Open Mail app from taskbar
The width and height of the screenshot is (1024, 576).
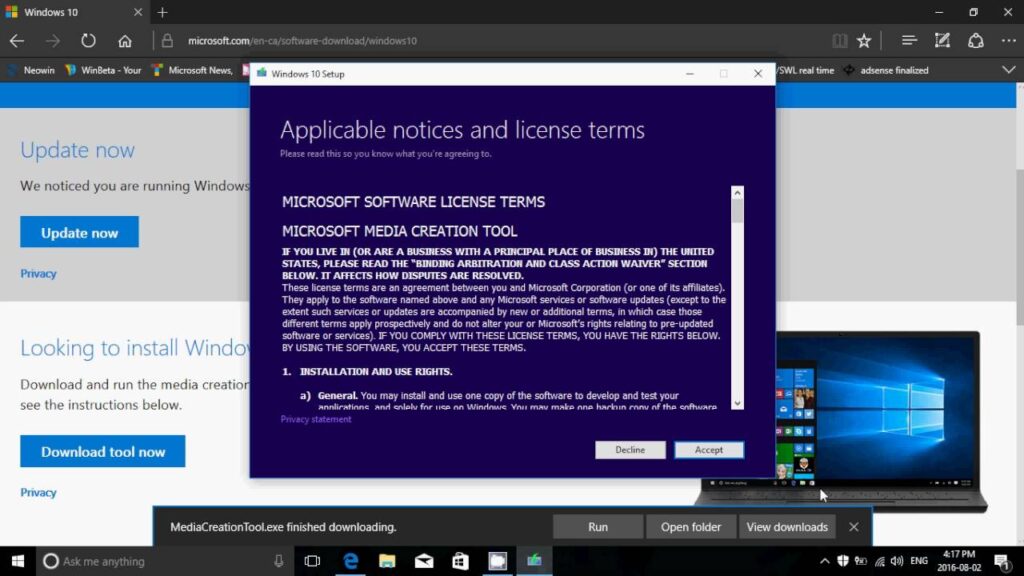424,561
